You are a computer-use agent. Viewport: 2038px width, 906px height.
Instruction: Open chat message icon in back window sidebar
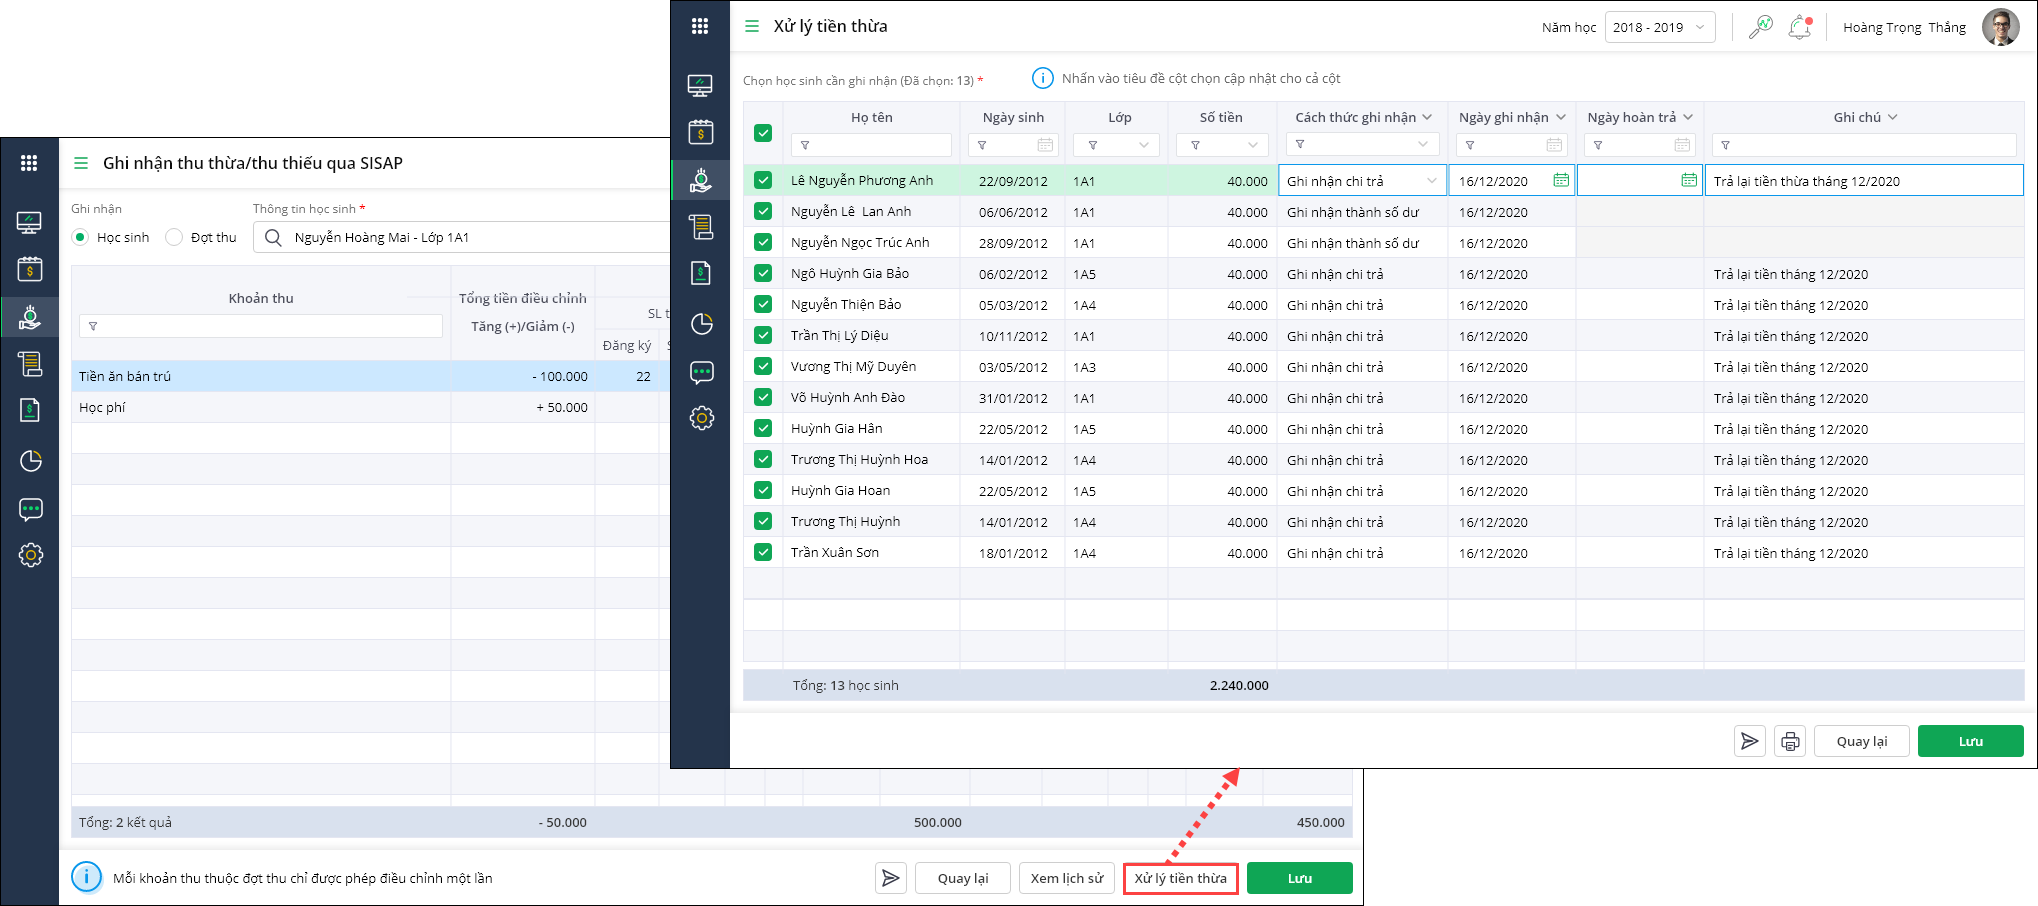[31, 510]
